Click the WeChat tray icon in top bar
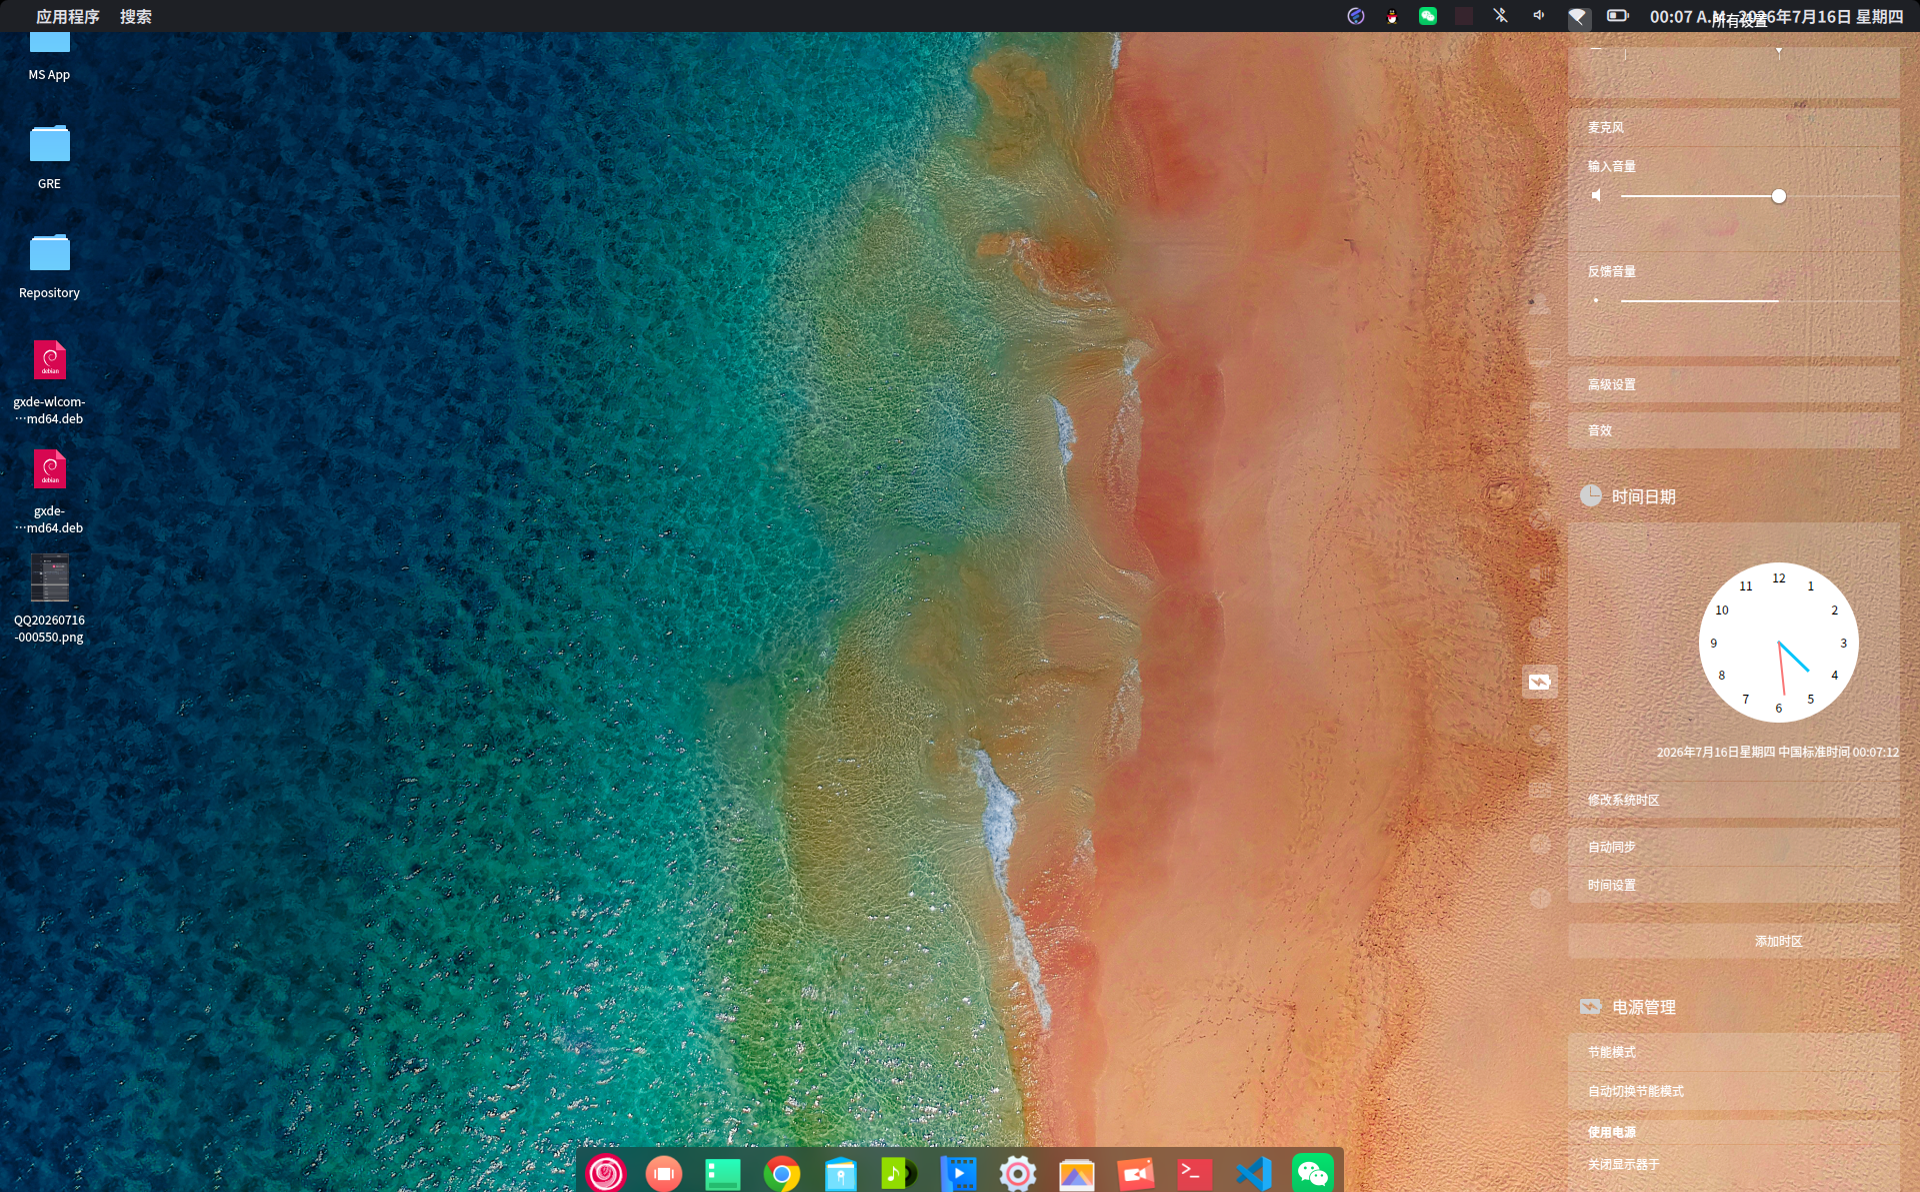The image size is (1920, 1192). click(1428, 16)
